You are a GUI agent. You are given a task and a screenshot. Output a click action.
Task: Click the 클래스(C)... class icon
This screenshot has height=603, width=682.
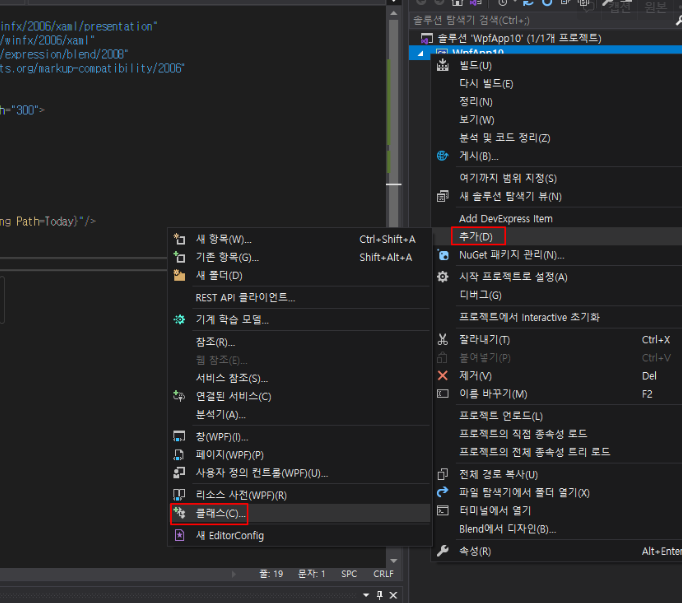(179, 513)
